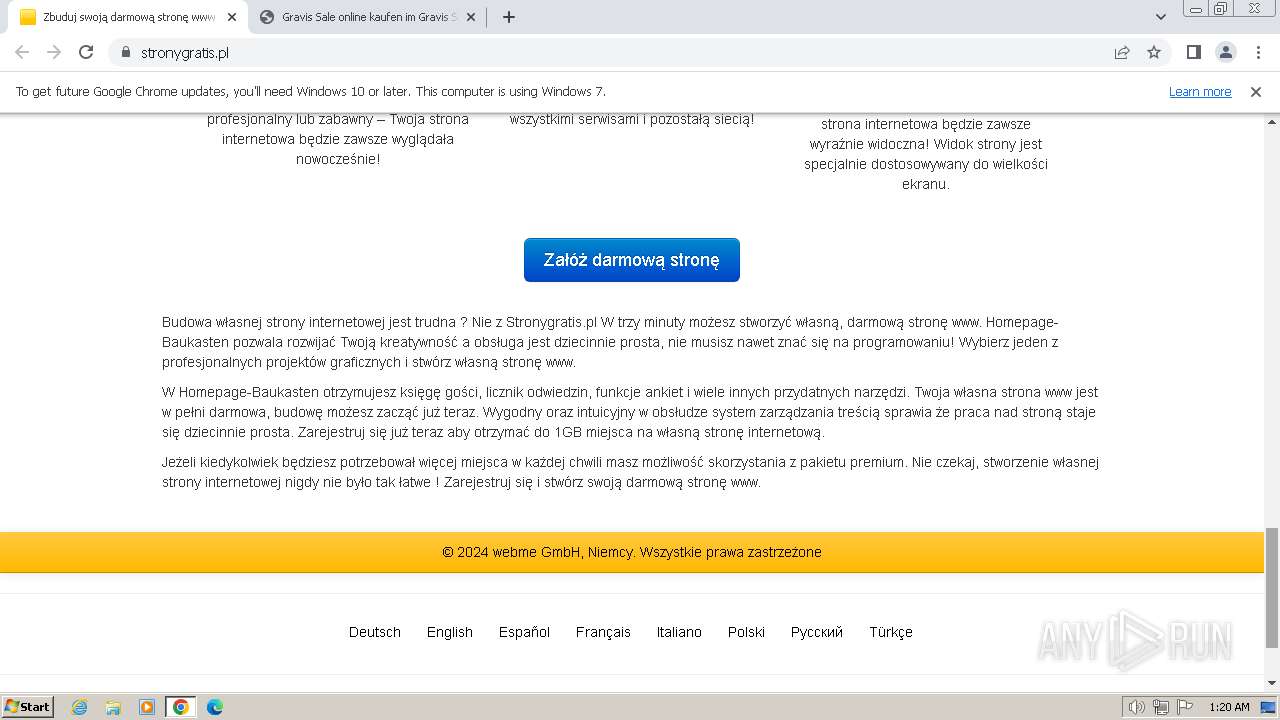Screen dimensions: 1280x720
Task: Switch site language to Polski
Action: 746,632
